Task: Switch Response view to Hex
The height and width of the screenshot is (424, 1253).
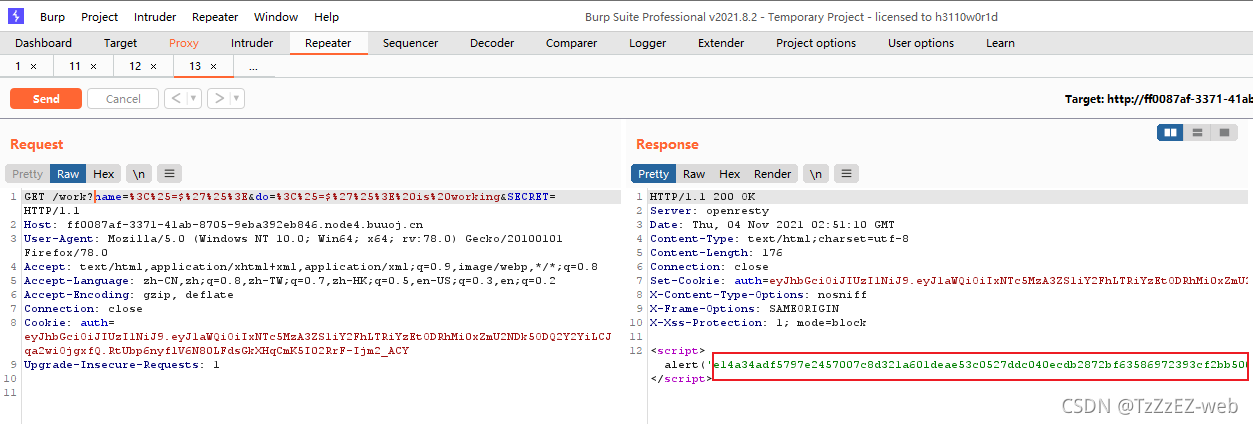Action: pyautogui.click(x=730, y=174)
